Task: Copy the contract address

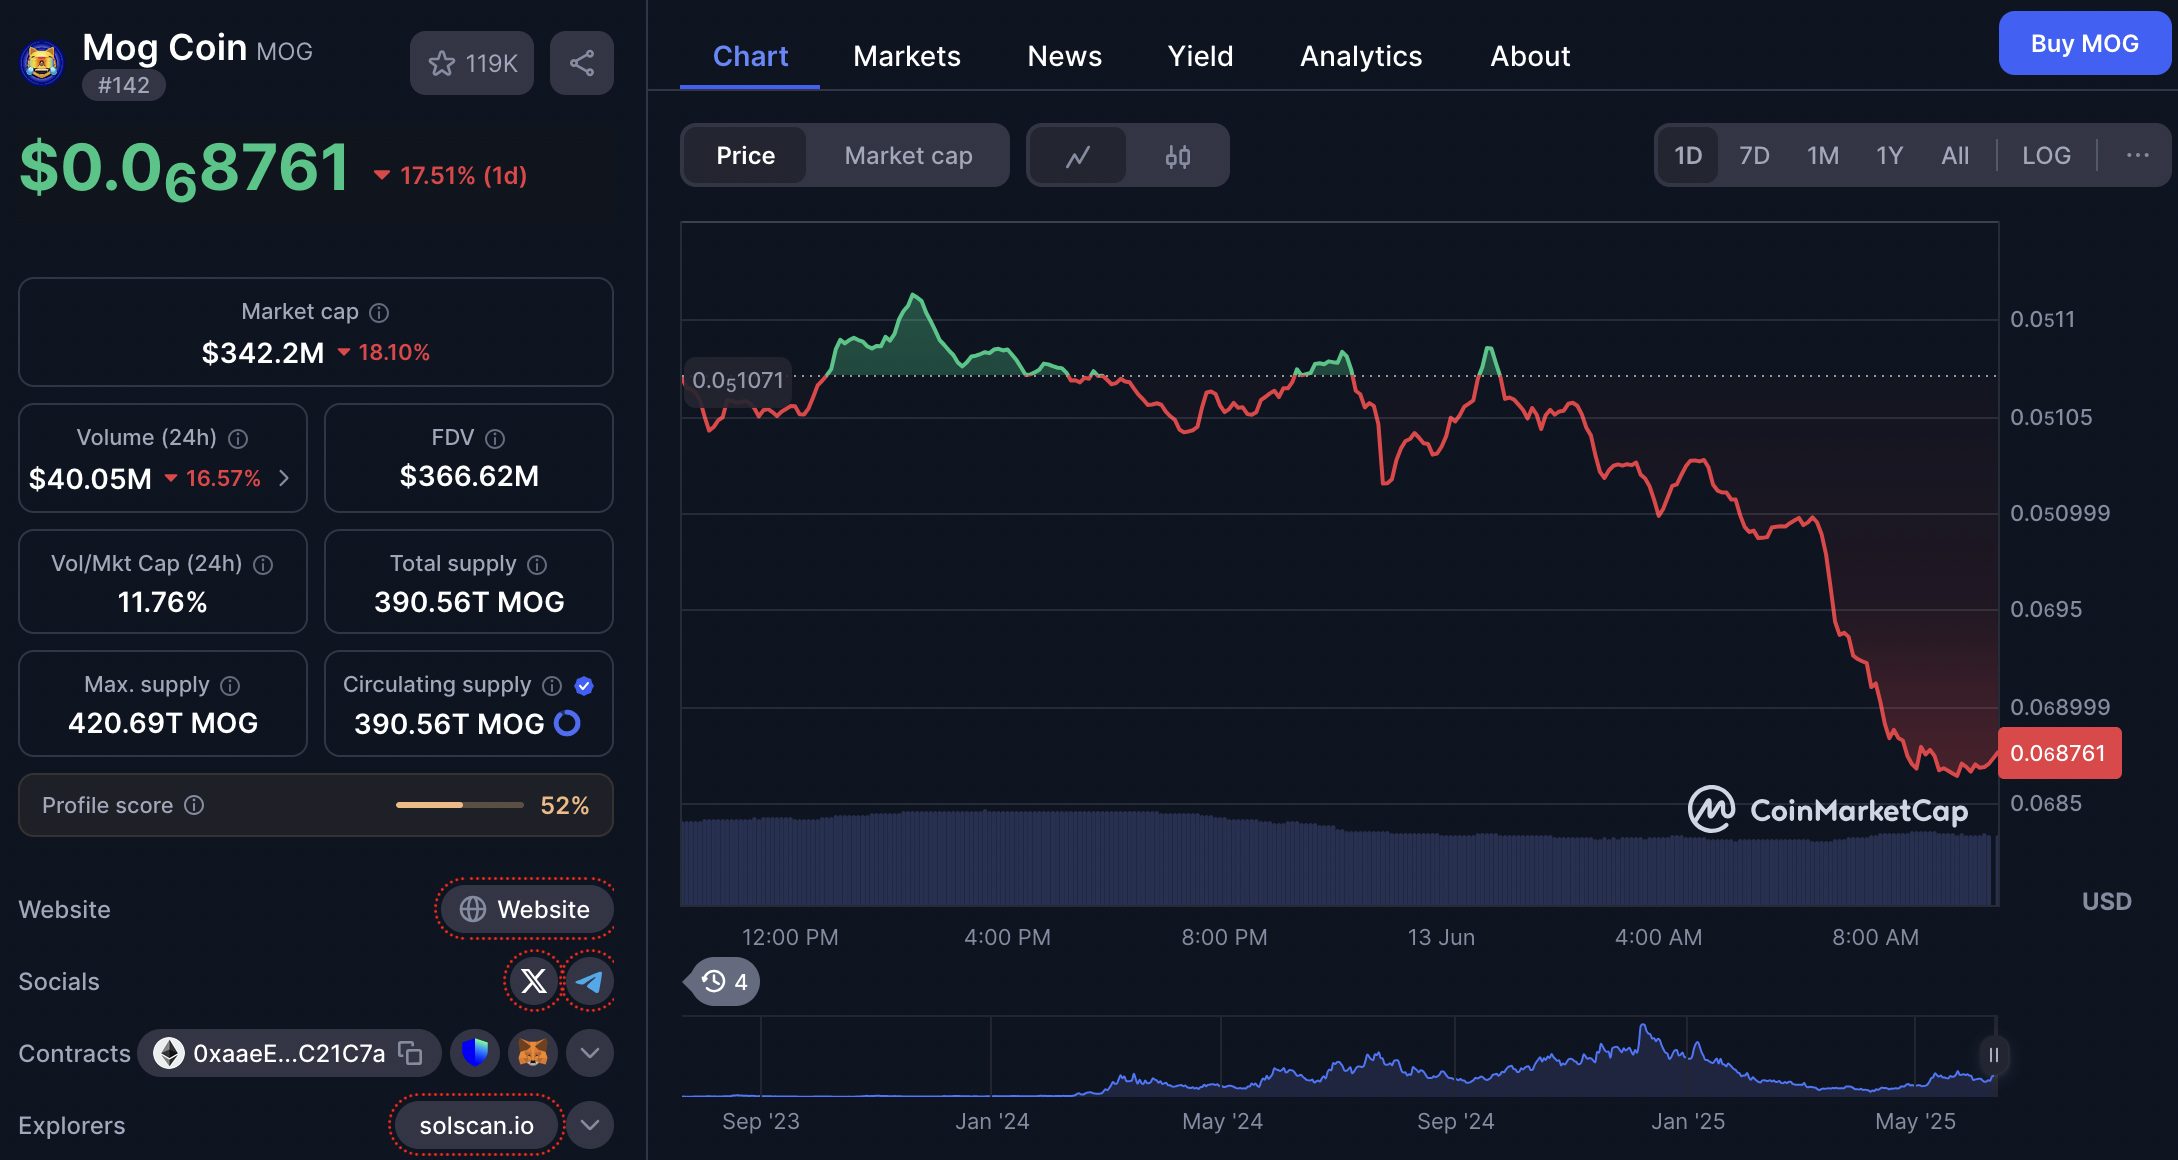Action: click(x=410, y=1053)
